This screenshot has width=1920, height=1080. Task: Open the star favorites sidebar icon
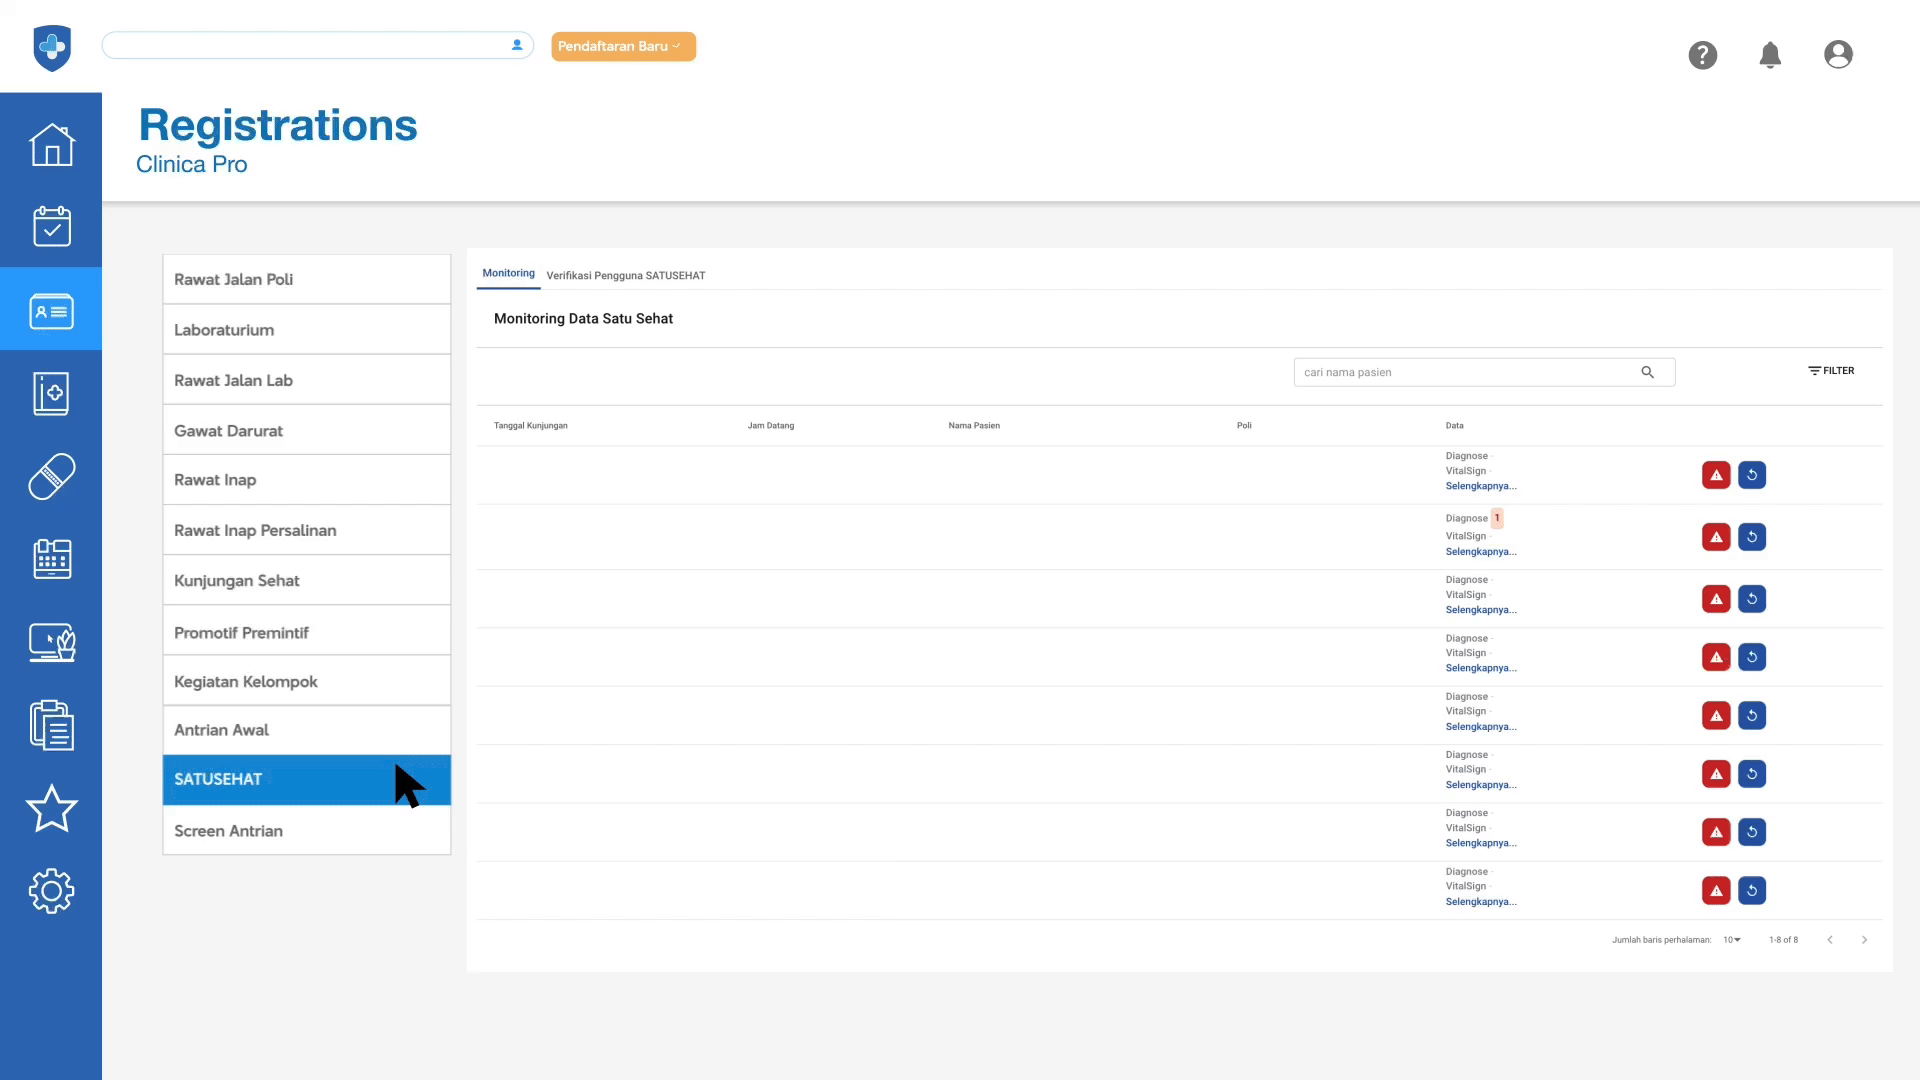pyautogui.click(x=51, y=809)
